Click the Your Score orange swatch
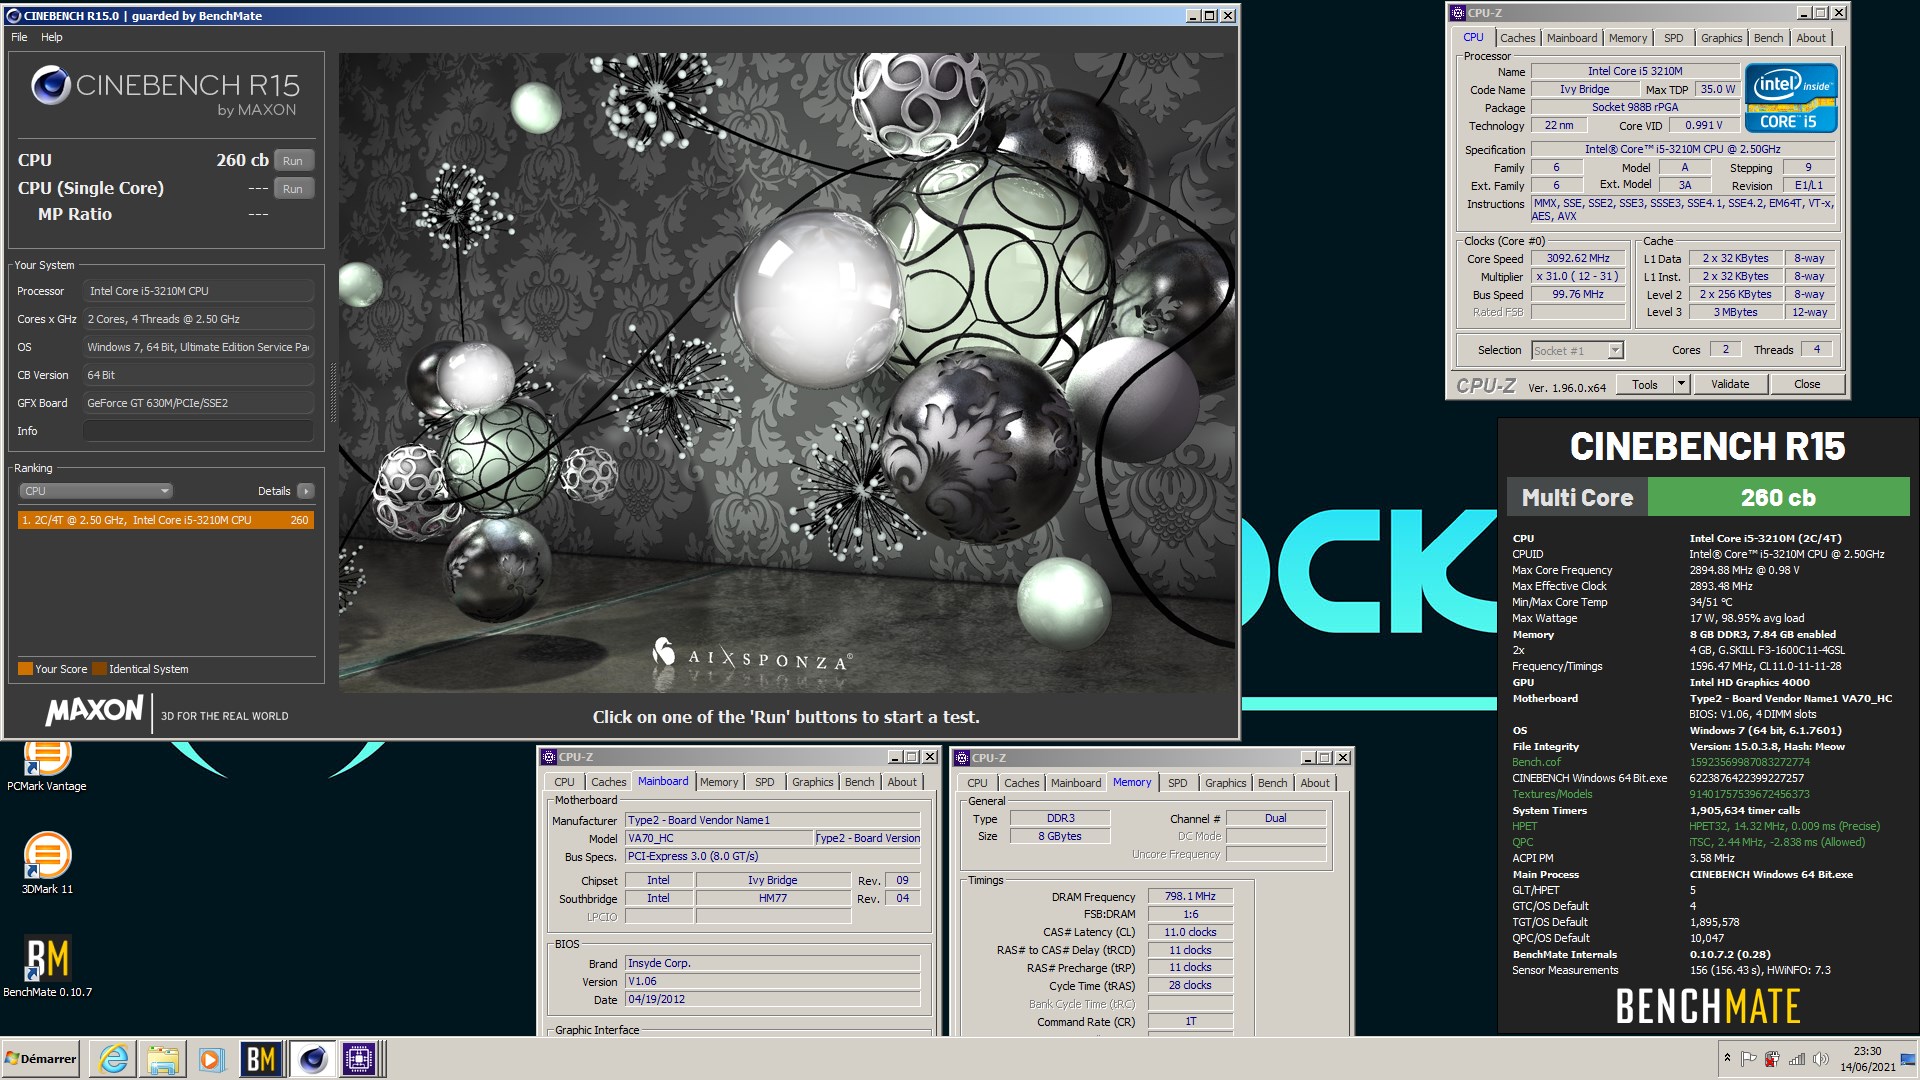The height and width of the screenshot is (1080, 1920). pyautogui.click(x=25, y=669)
